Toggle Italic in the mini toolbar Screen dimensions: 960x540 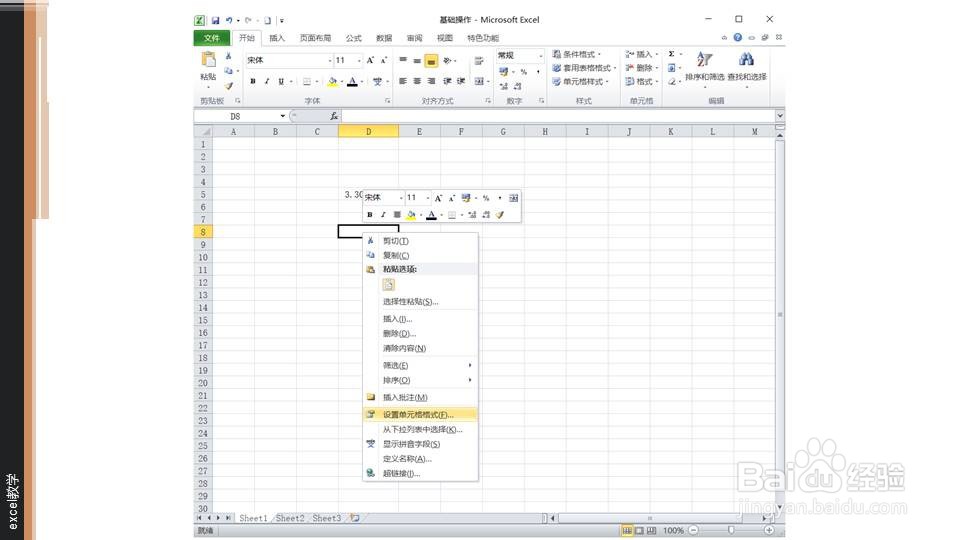(x=383, y=215)
